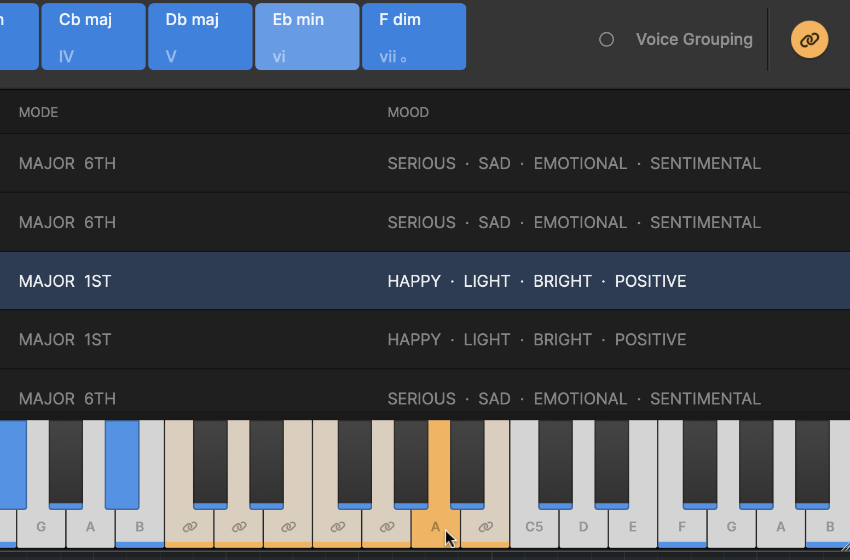Click the MODE column header
850x560 pixels.
tap(39, 112)
